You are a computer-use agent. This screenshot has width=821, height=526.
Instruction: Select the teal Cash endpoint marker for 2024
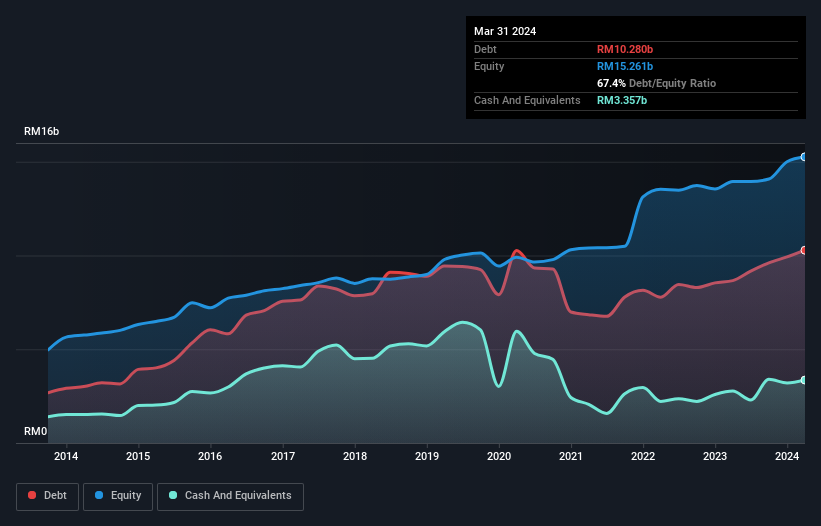coord(803,380)
